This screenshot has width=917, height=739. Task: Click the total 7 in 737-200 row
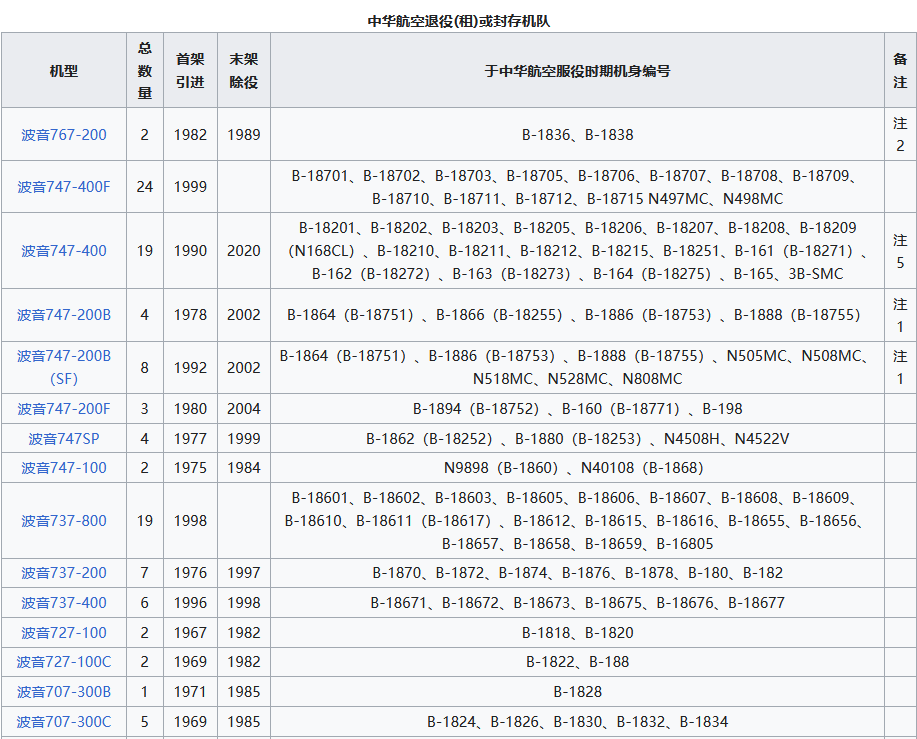pyautogui.click(x=145, y=572)
